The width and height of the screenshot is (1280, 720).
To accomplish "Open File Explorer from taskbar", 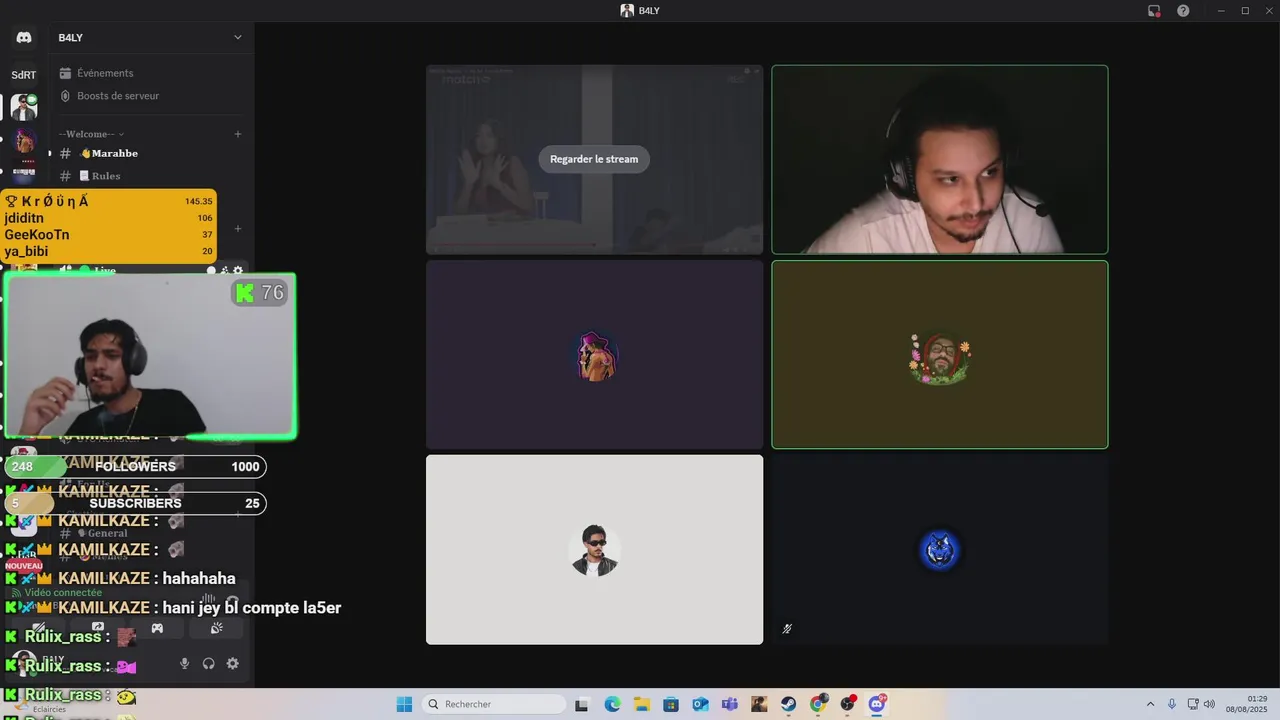I will tap(641, 704).
